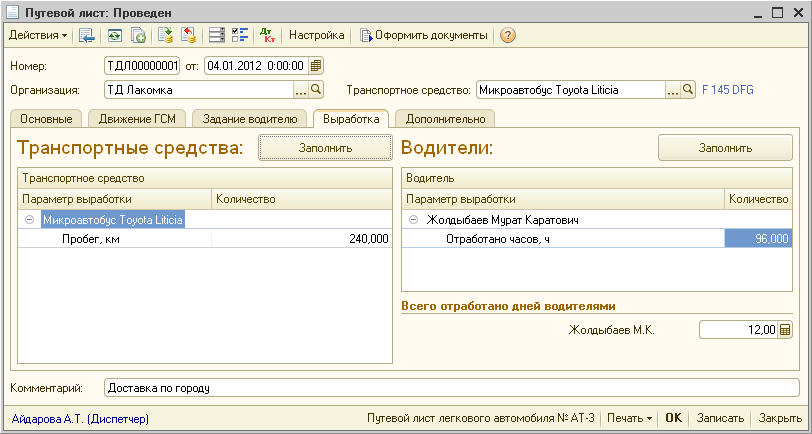812x434 pixels.
Task: Open the Задание водителю tab
Action: tap(249, 119)
